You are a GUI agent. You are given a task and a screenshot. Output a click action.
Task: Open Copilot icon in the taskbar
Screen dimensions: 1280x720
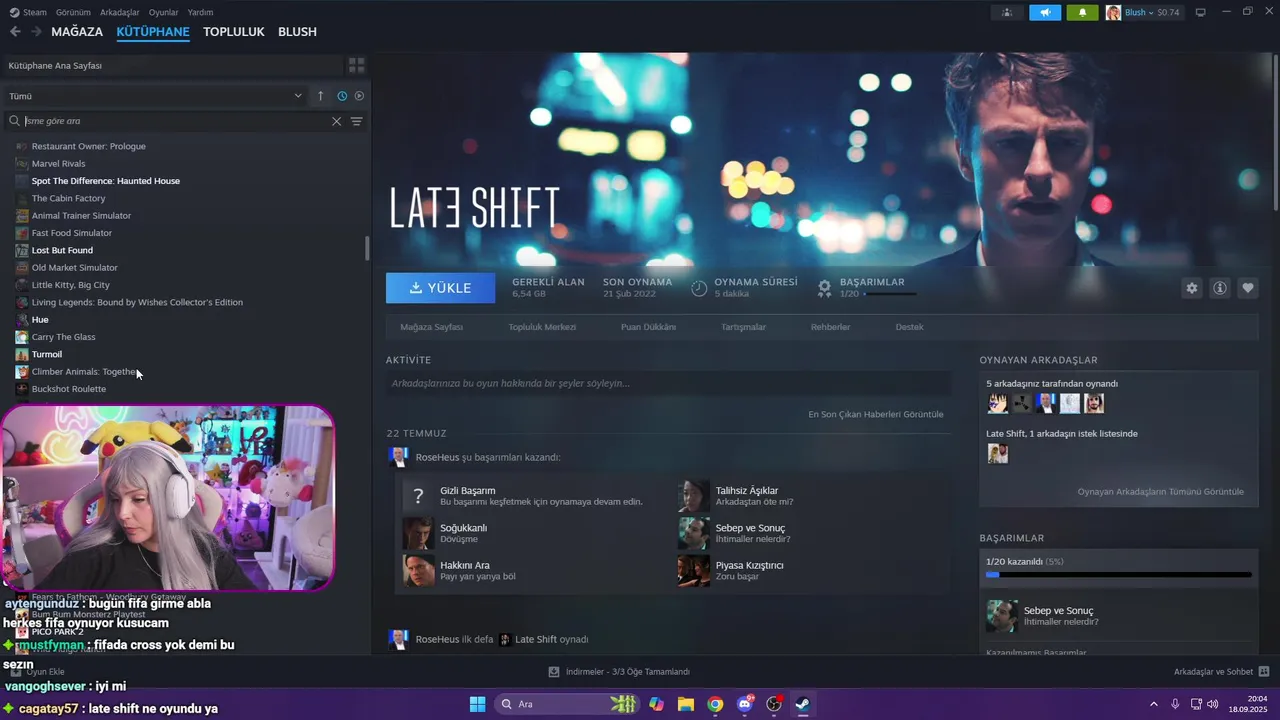pos(656,704)
